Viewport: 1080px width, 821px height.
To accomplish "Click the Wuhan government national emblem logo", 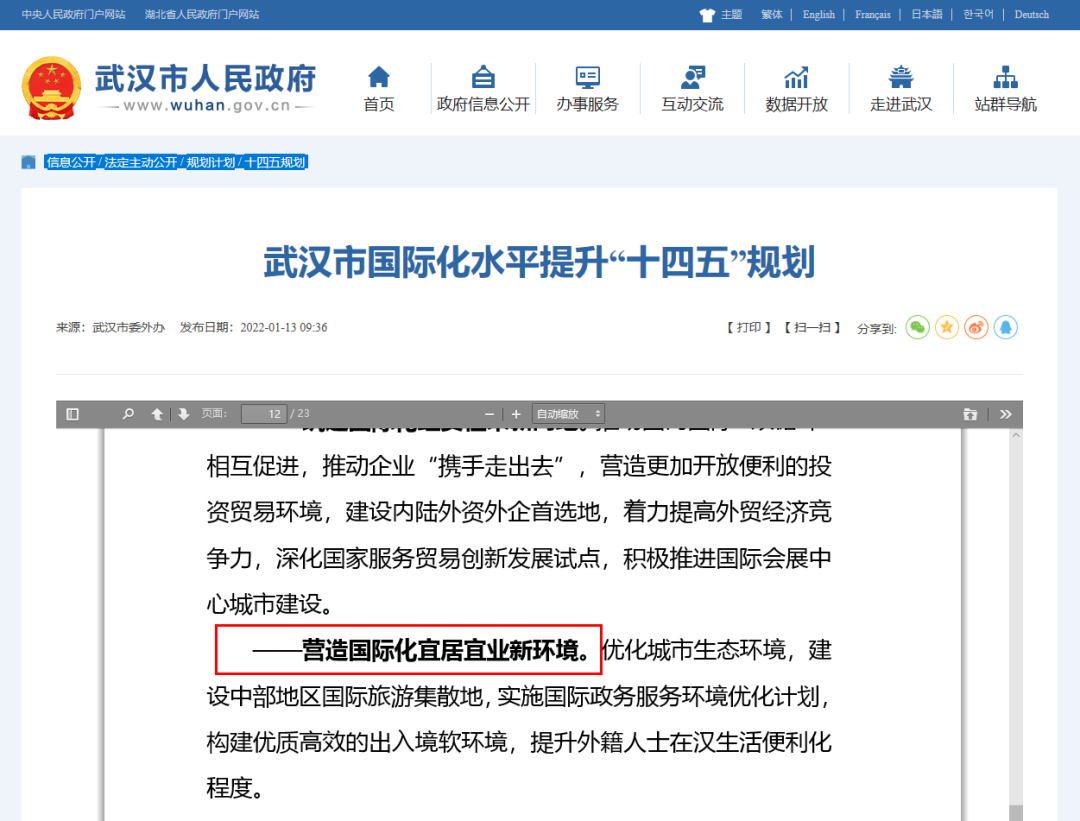I will pos(52,87).
